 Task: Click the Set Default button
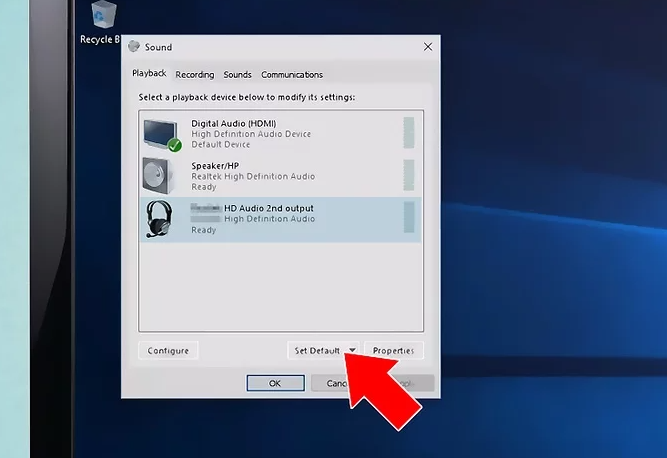(x=316, y=351)
